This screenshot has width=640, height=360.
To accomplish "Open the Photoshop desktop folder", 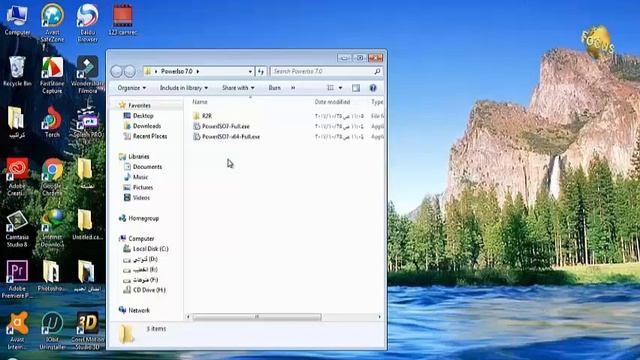I will 51,276.
